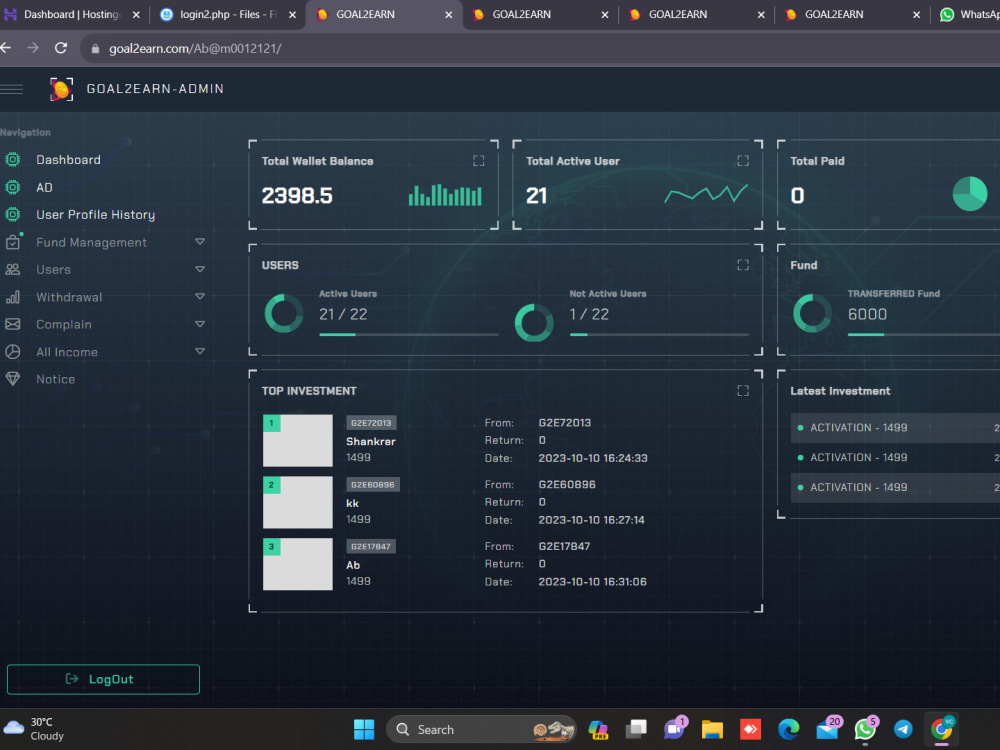Expand the Total Active User card

point(743,161)
